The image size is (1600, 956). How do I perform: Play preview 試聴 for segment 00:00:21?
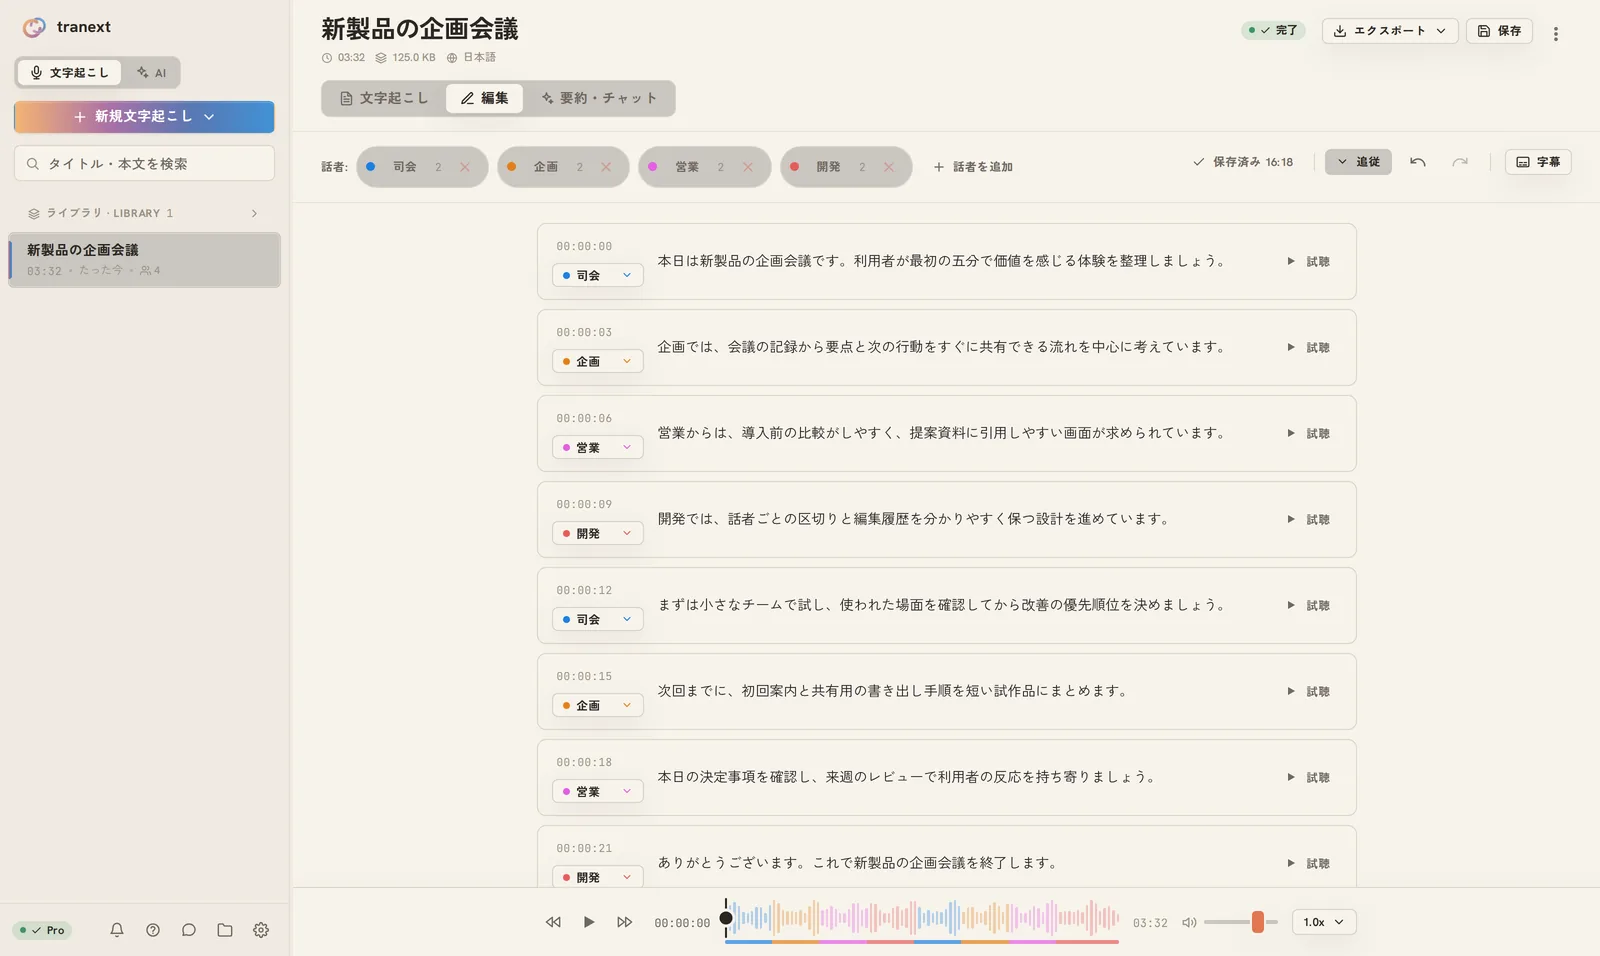click(x=1308, y=863)
